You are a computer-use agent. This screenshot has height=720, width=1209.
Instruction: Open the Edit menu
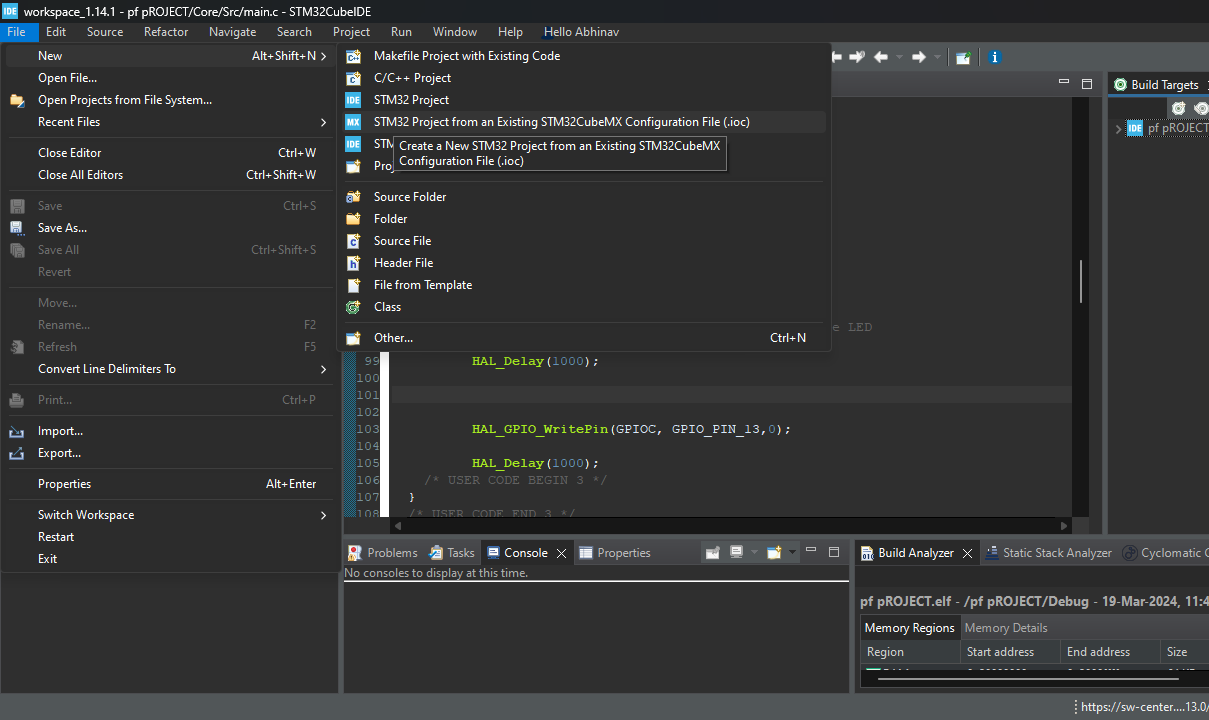click(56, 32)
